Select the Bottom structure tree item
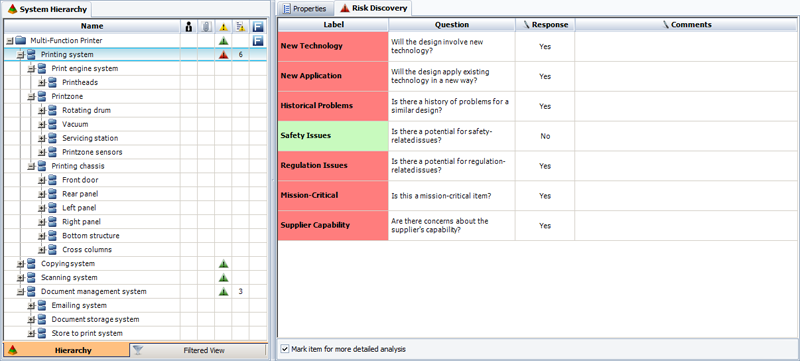This screenshot has height=361, width=800. tap(91, 236)
